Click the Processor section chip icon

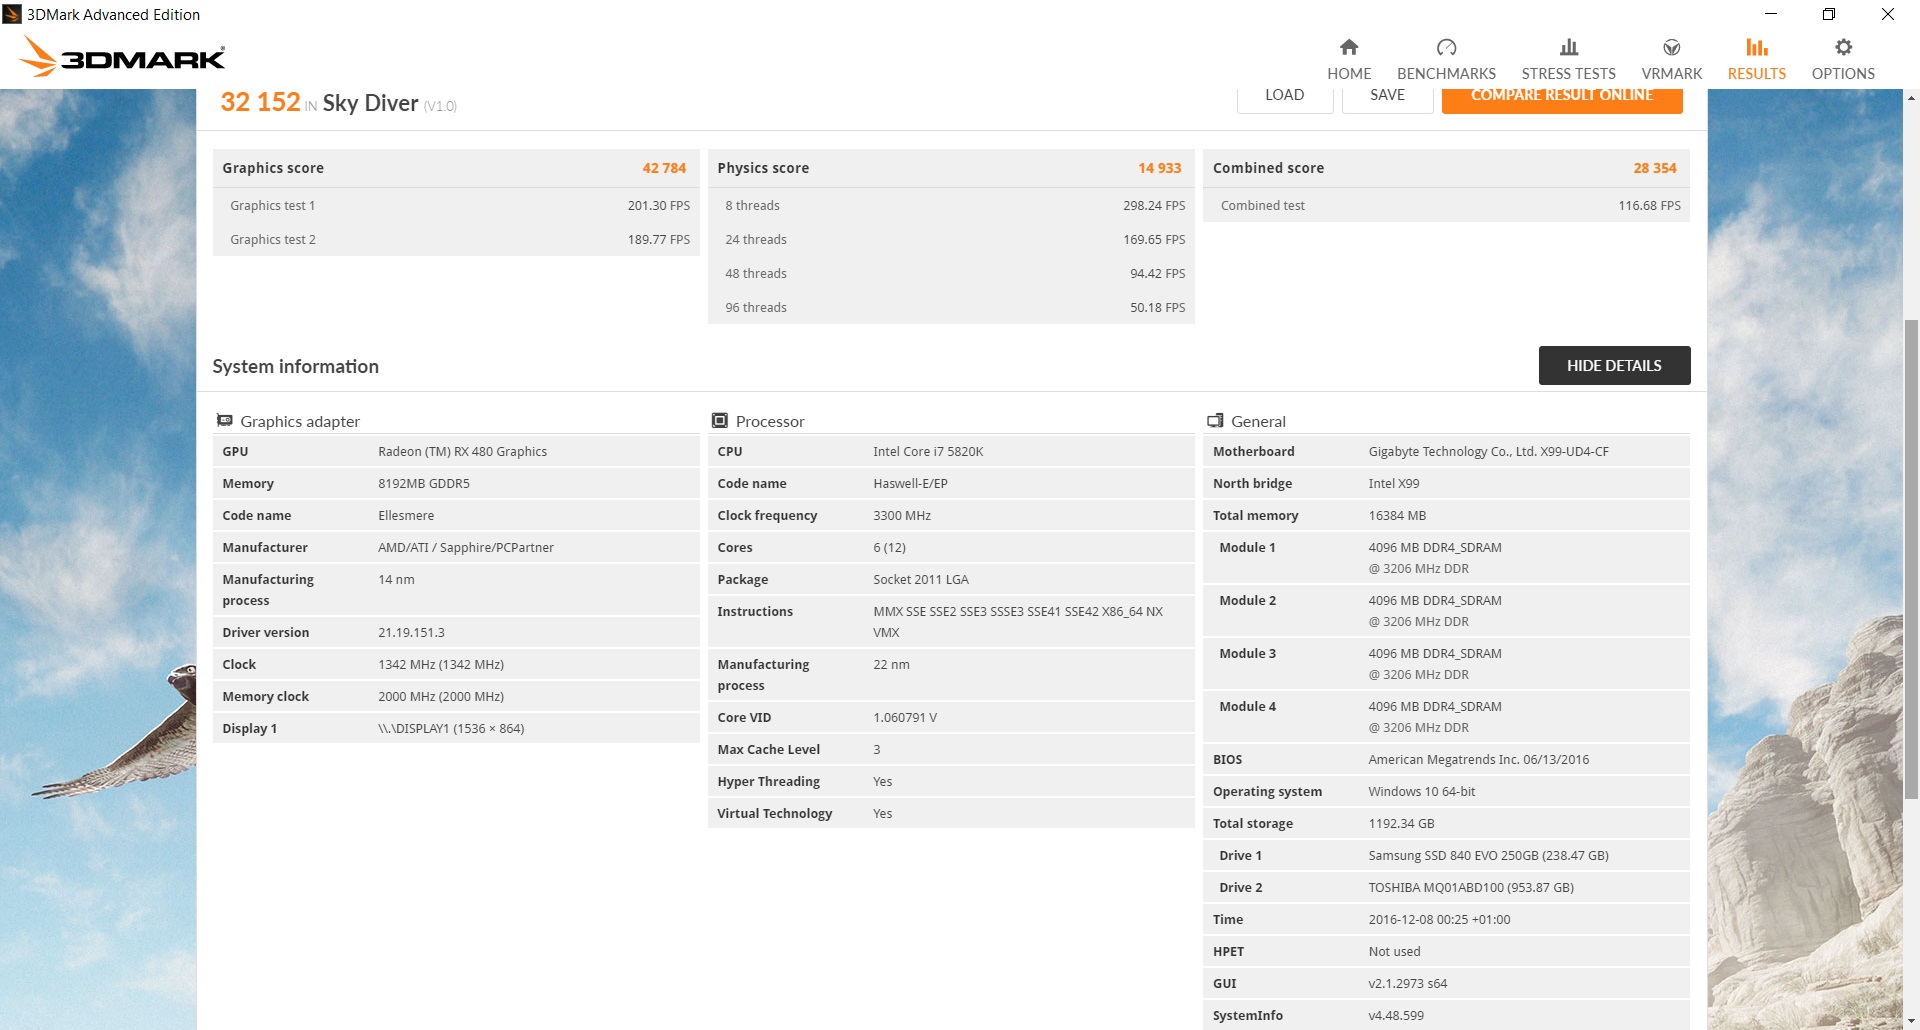tap(720, 421)
